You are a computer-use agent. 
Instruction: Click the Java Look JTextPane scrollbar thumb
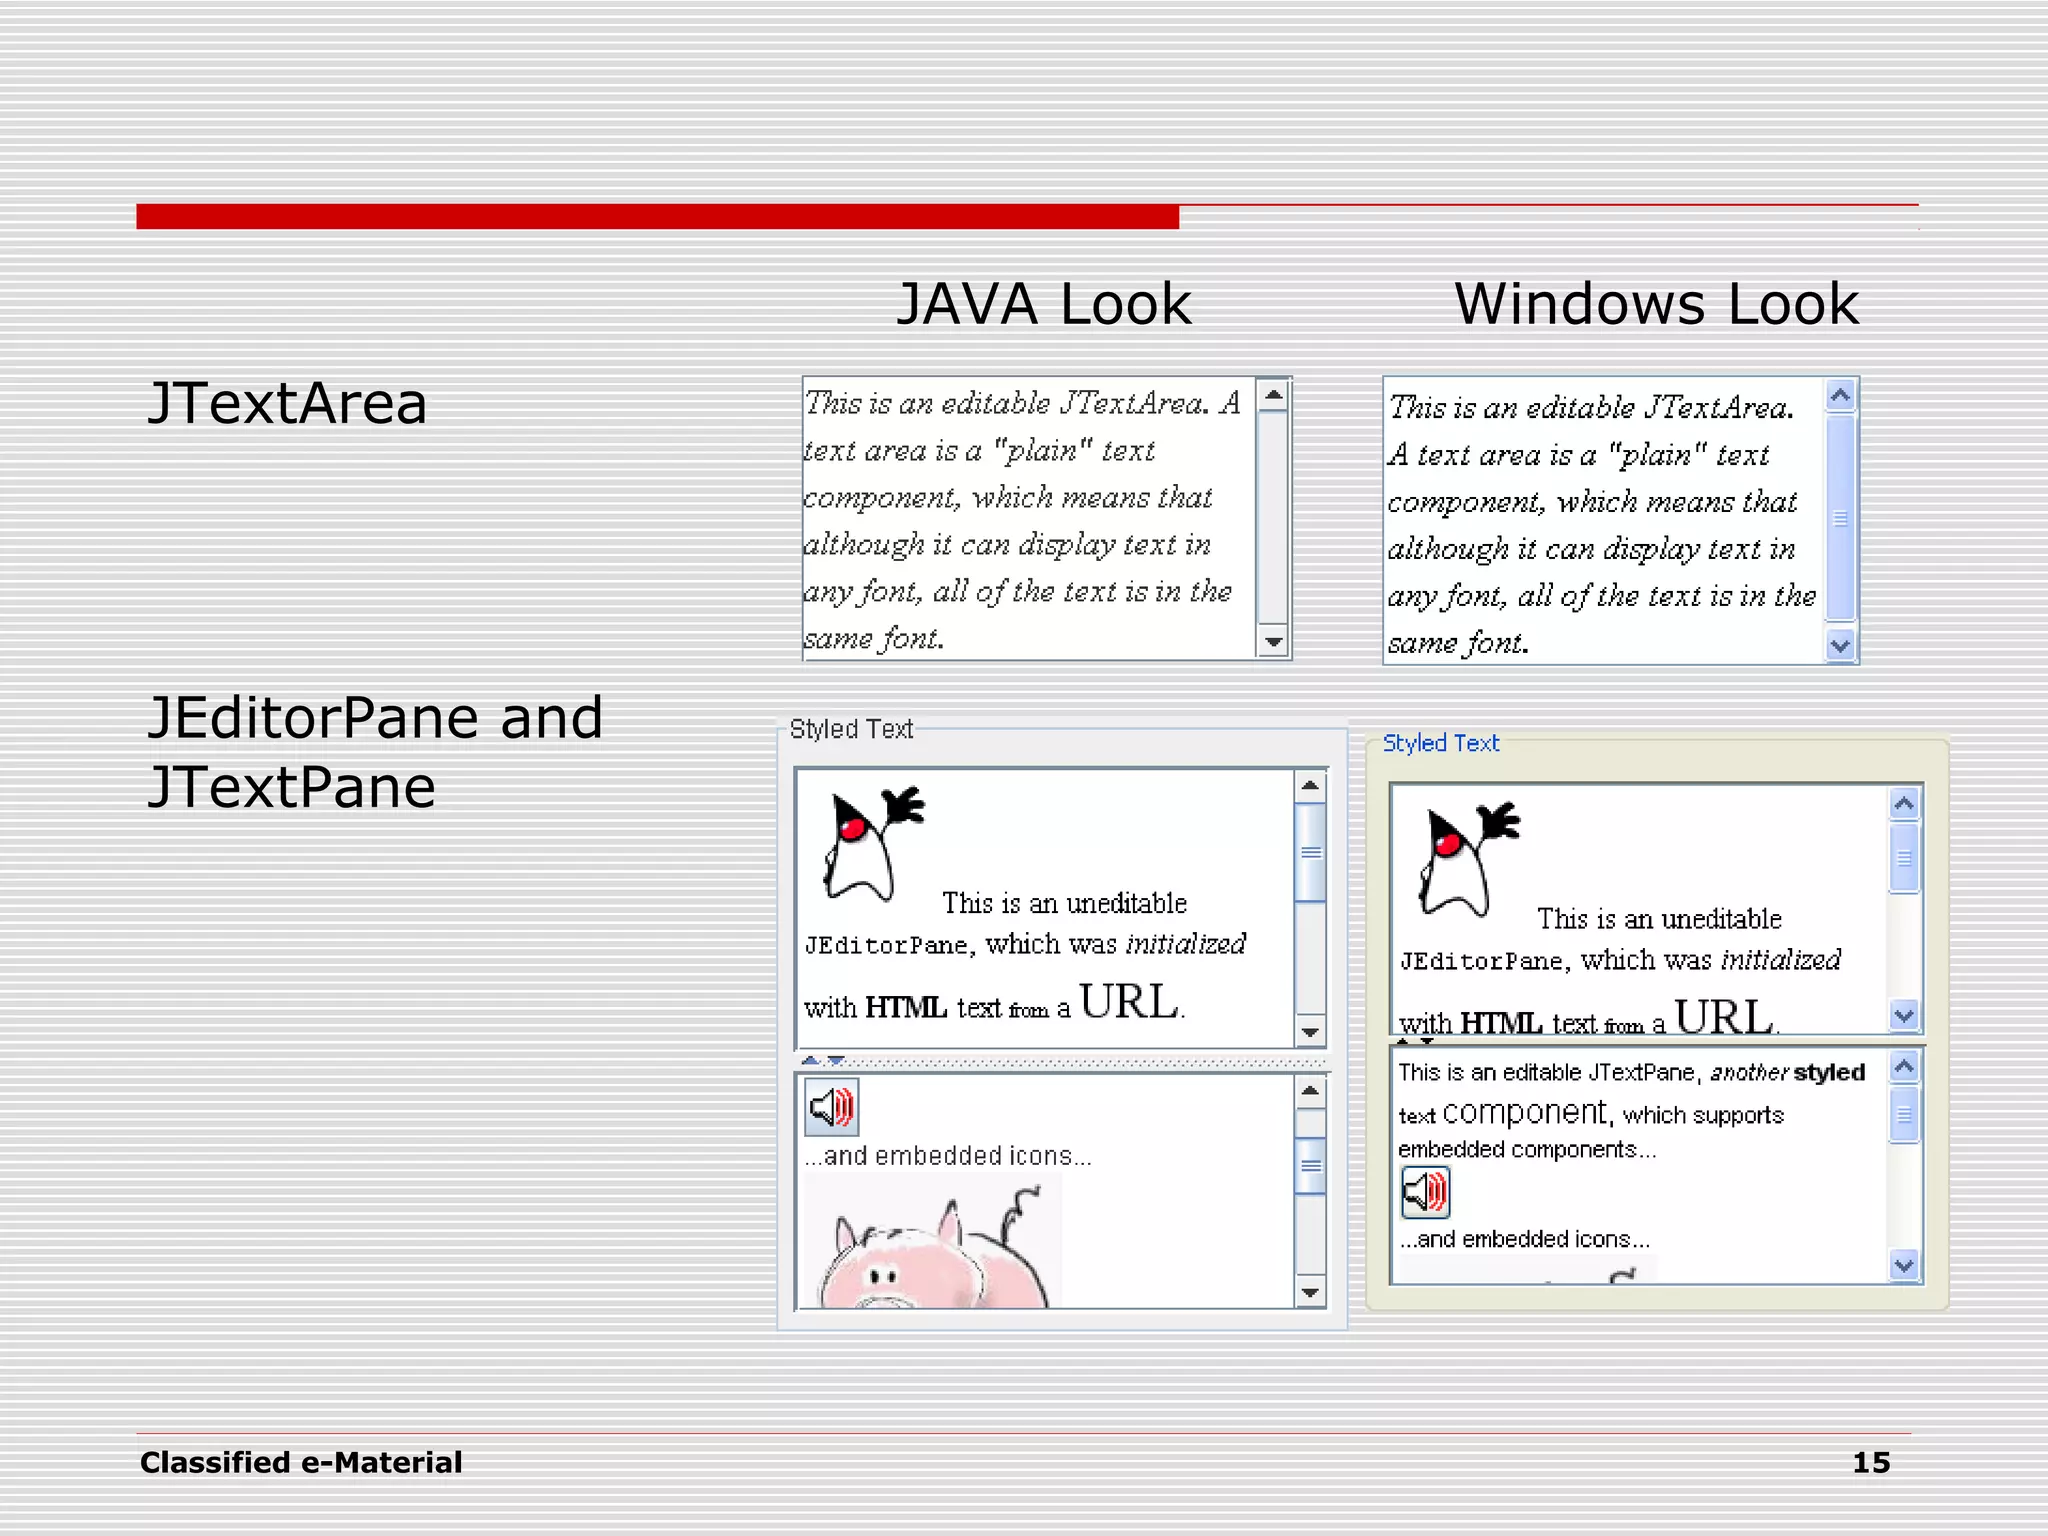(x=1310, y=1166)
